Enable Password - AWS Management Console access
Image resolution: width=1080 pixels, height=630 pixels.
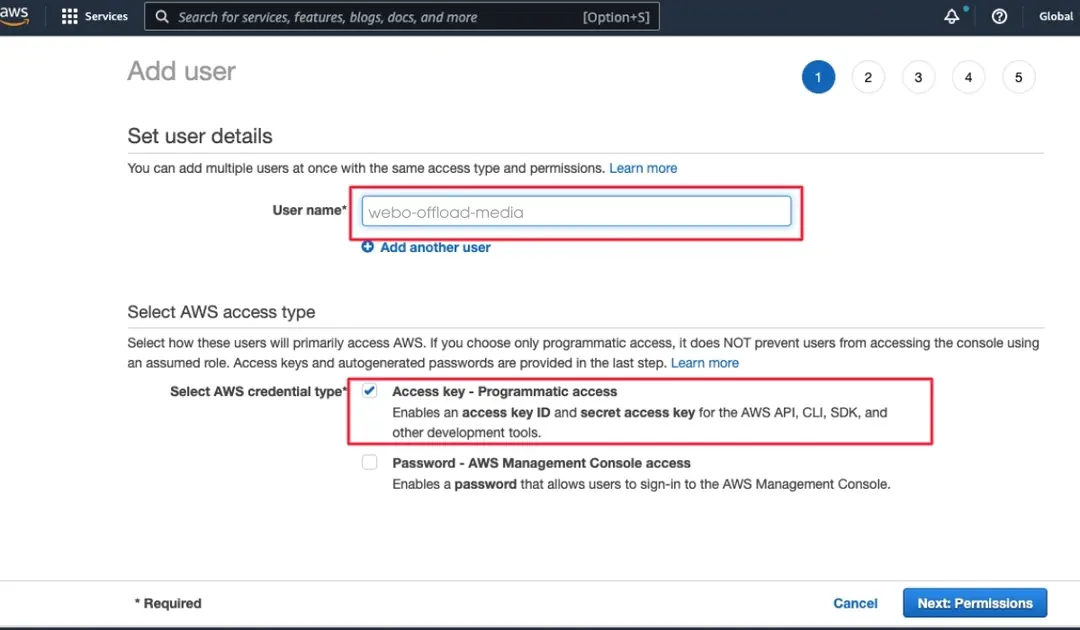click(x=370, y=463)
